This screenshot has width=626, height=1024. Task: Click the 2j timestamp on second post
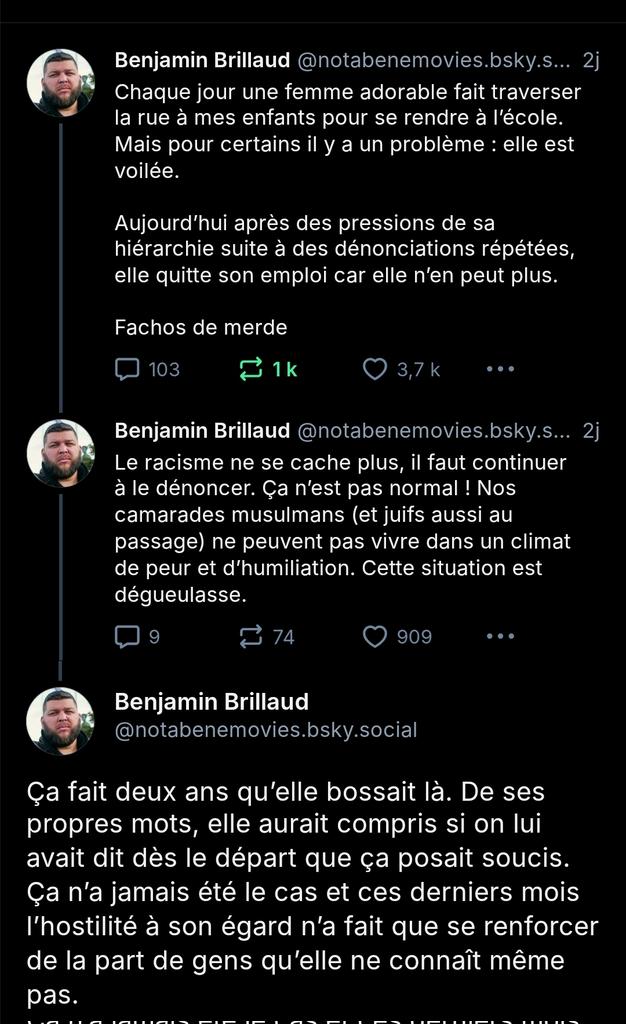click(591, 430)
